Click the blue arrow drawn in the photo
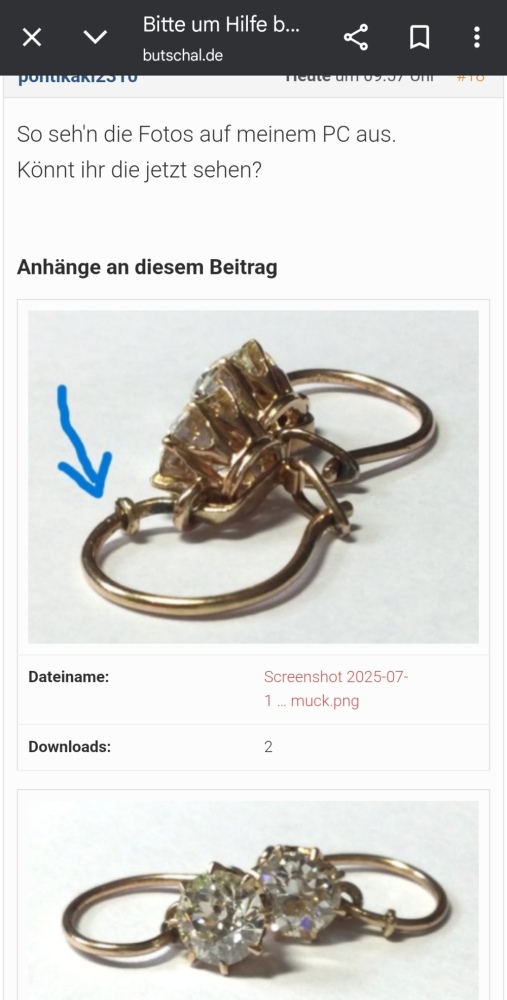 pos(82,442)
